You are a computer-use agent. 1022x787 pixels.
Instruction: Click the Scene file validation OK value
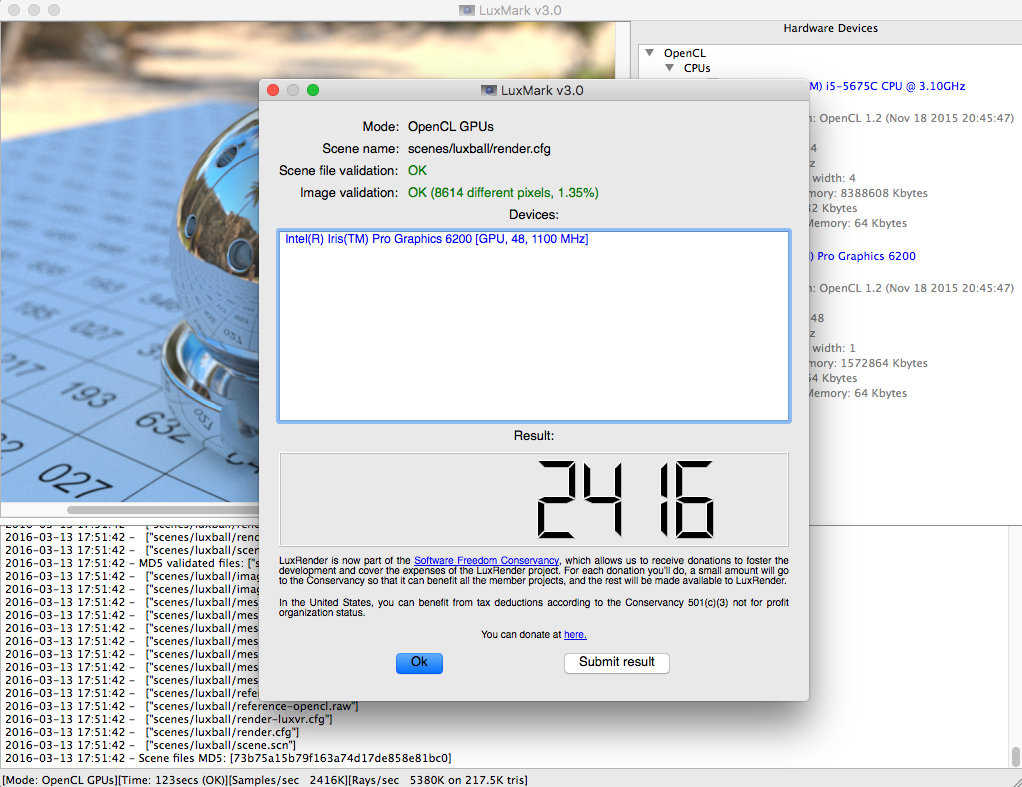[417, 171]
